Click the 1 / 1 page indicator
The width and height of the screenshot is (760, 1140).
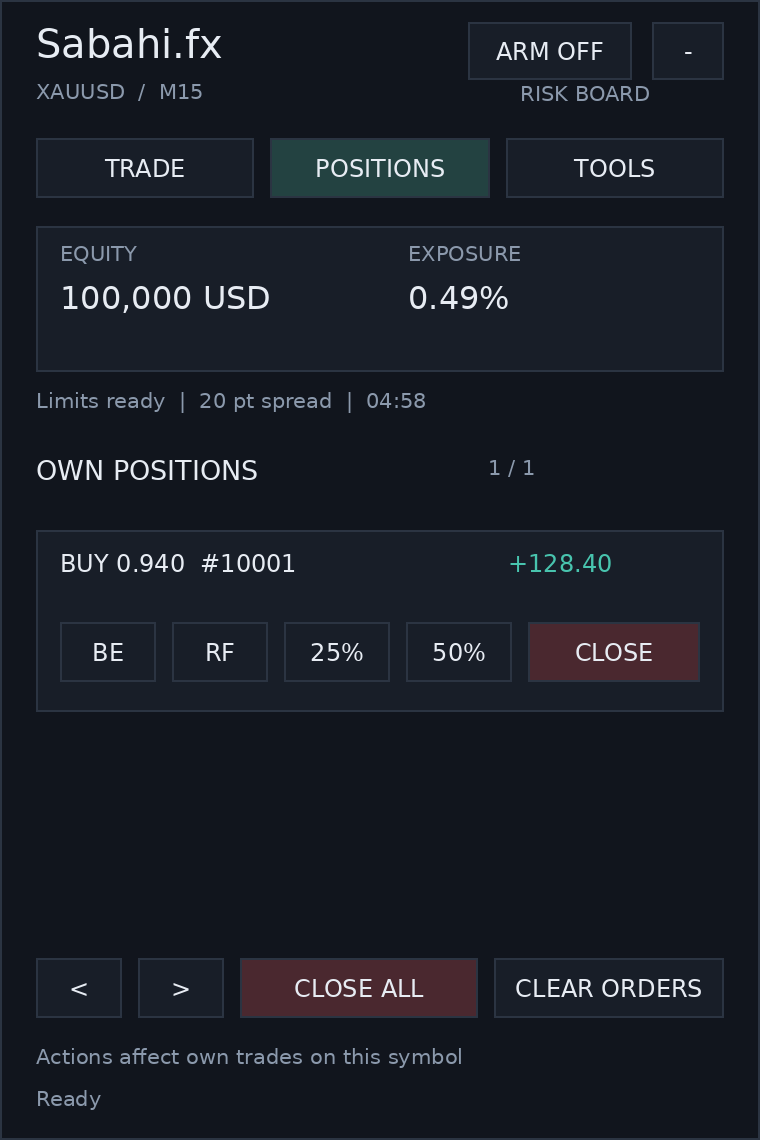coord(511,468)
